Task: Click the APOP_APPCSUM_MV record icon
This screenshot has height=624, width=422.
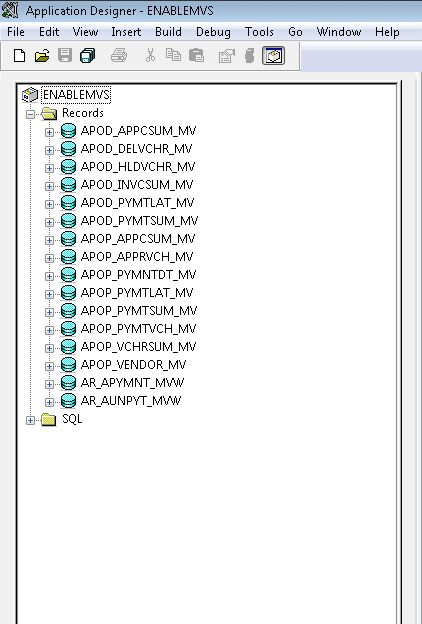Action: click(x=68, y=239)
